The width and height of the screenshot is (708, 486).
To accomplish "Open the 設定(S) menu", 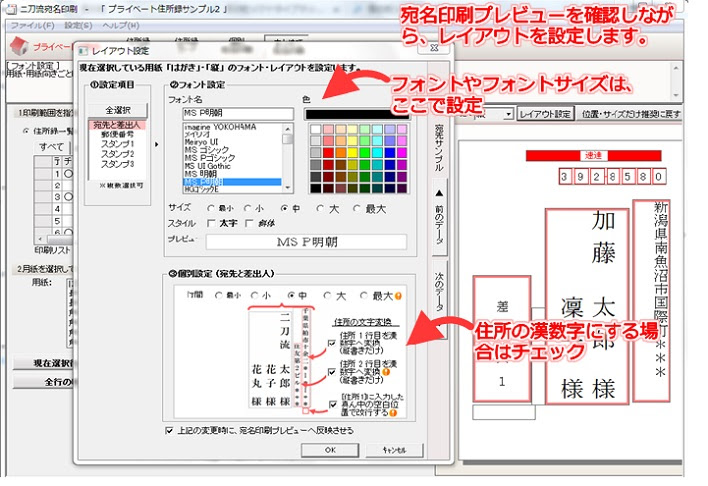I will (x=78, y=25).
